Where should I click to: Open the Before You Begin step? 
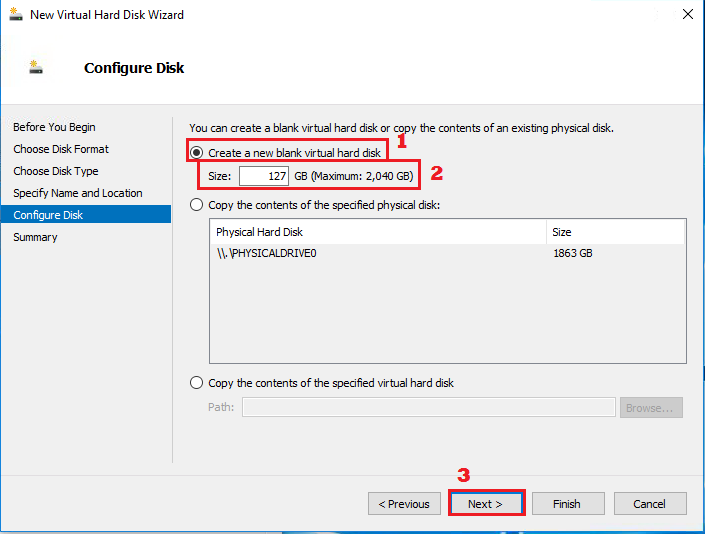(55, 127)
